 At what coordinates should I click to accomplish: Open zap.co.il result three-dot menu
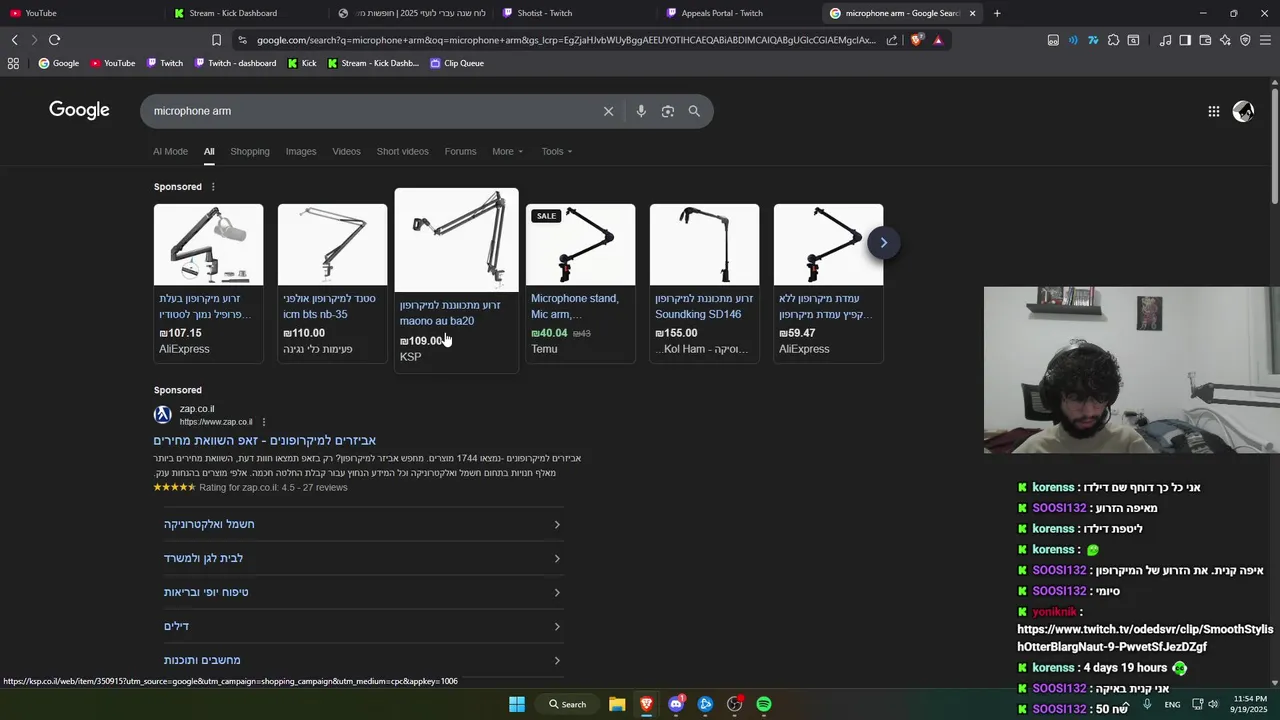click(264, 422)
